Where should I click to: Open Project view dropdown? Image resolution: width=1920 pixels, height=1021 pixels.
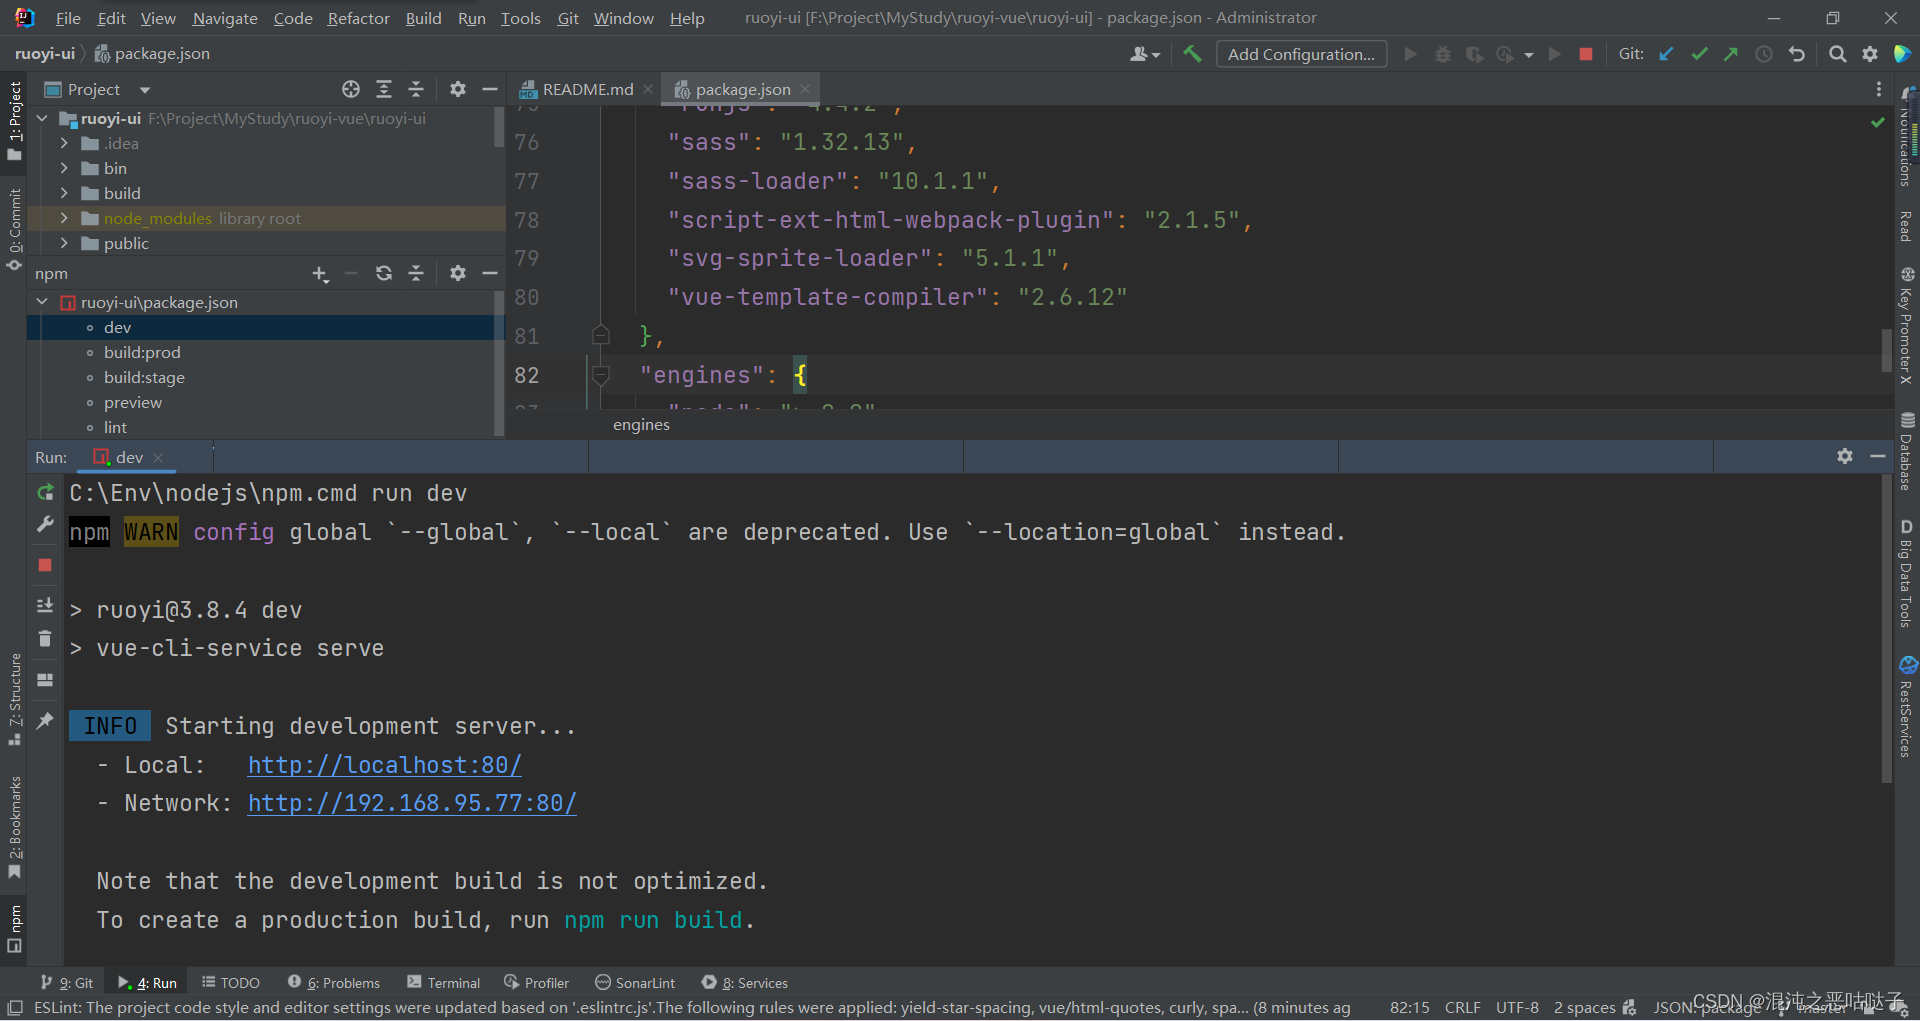[x=145, y=90]
